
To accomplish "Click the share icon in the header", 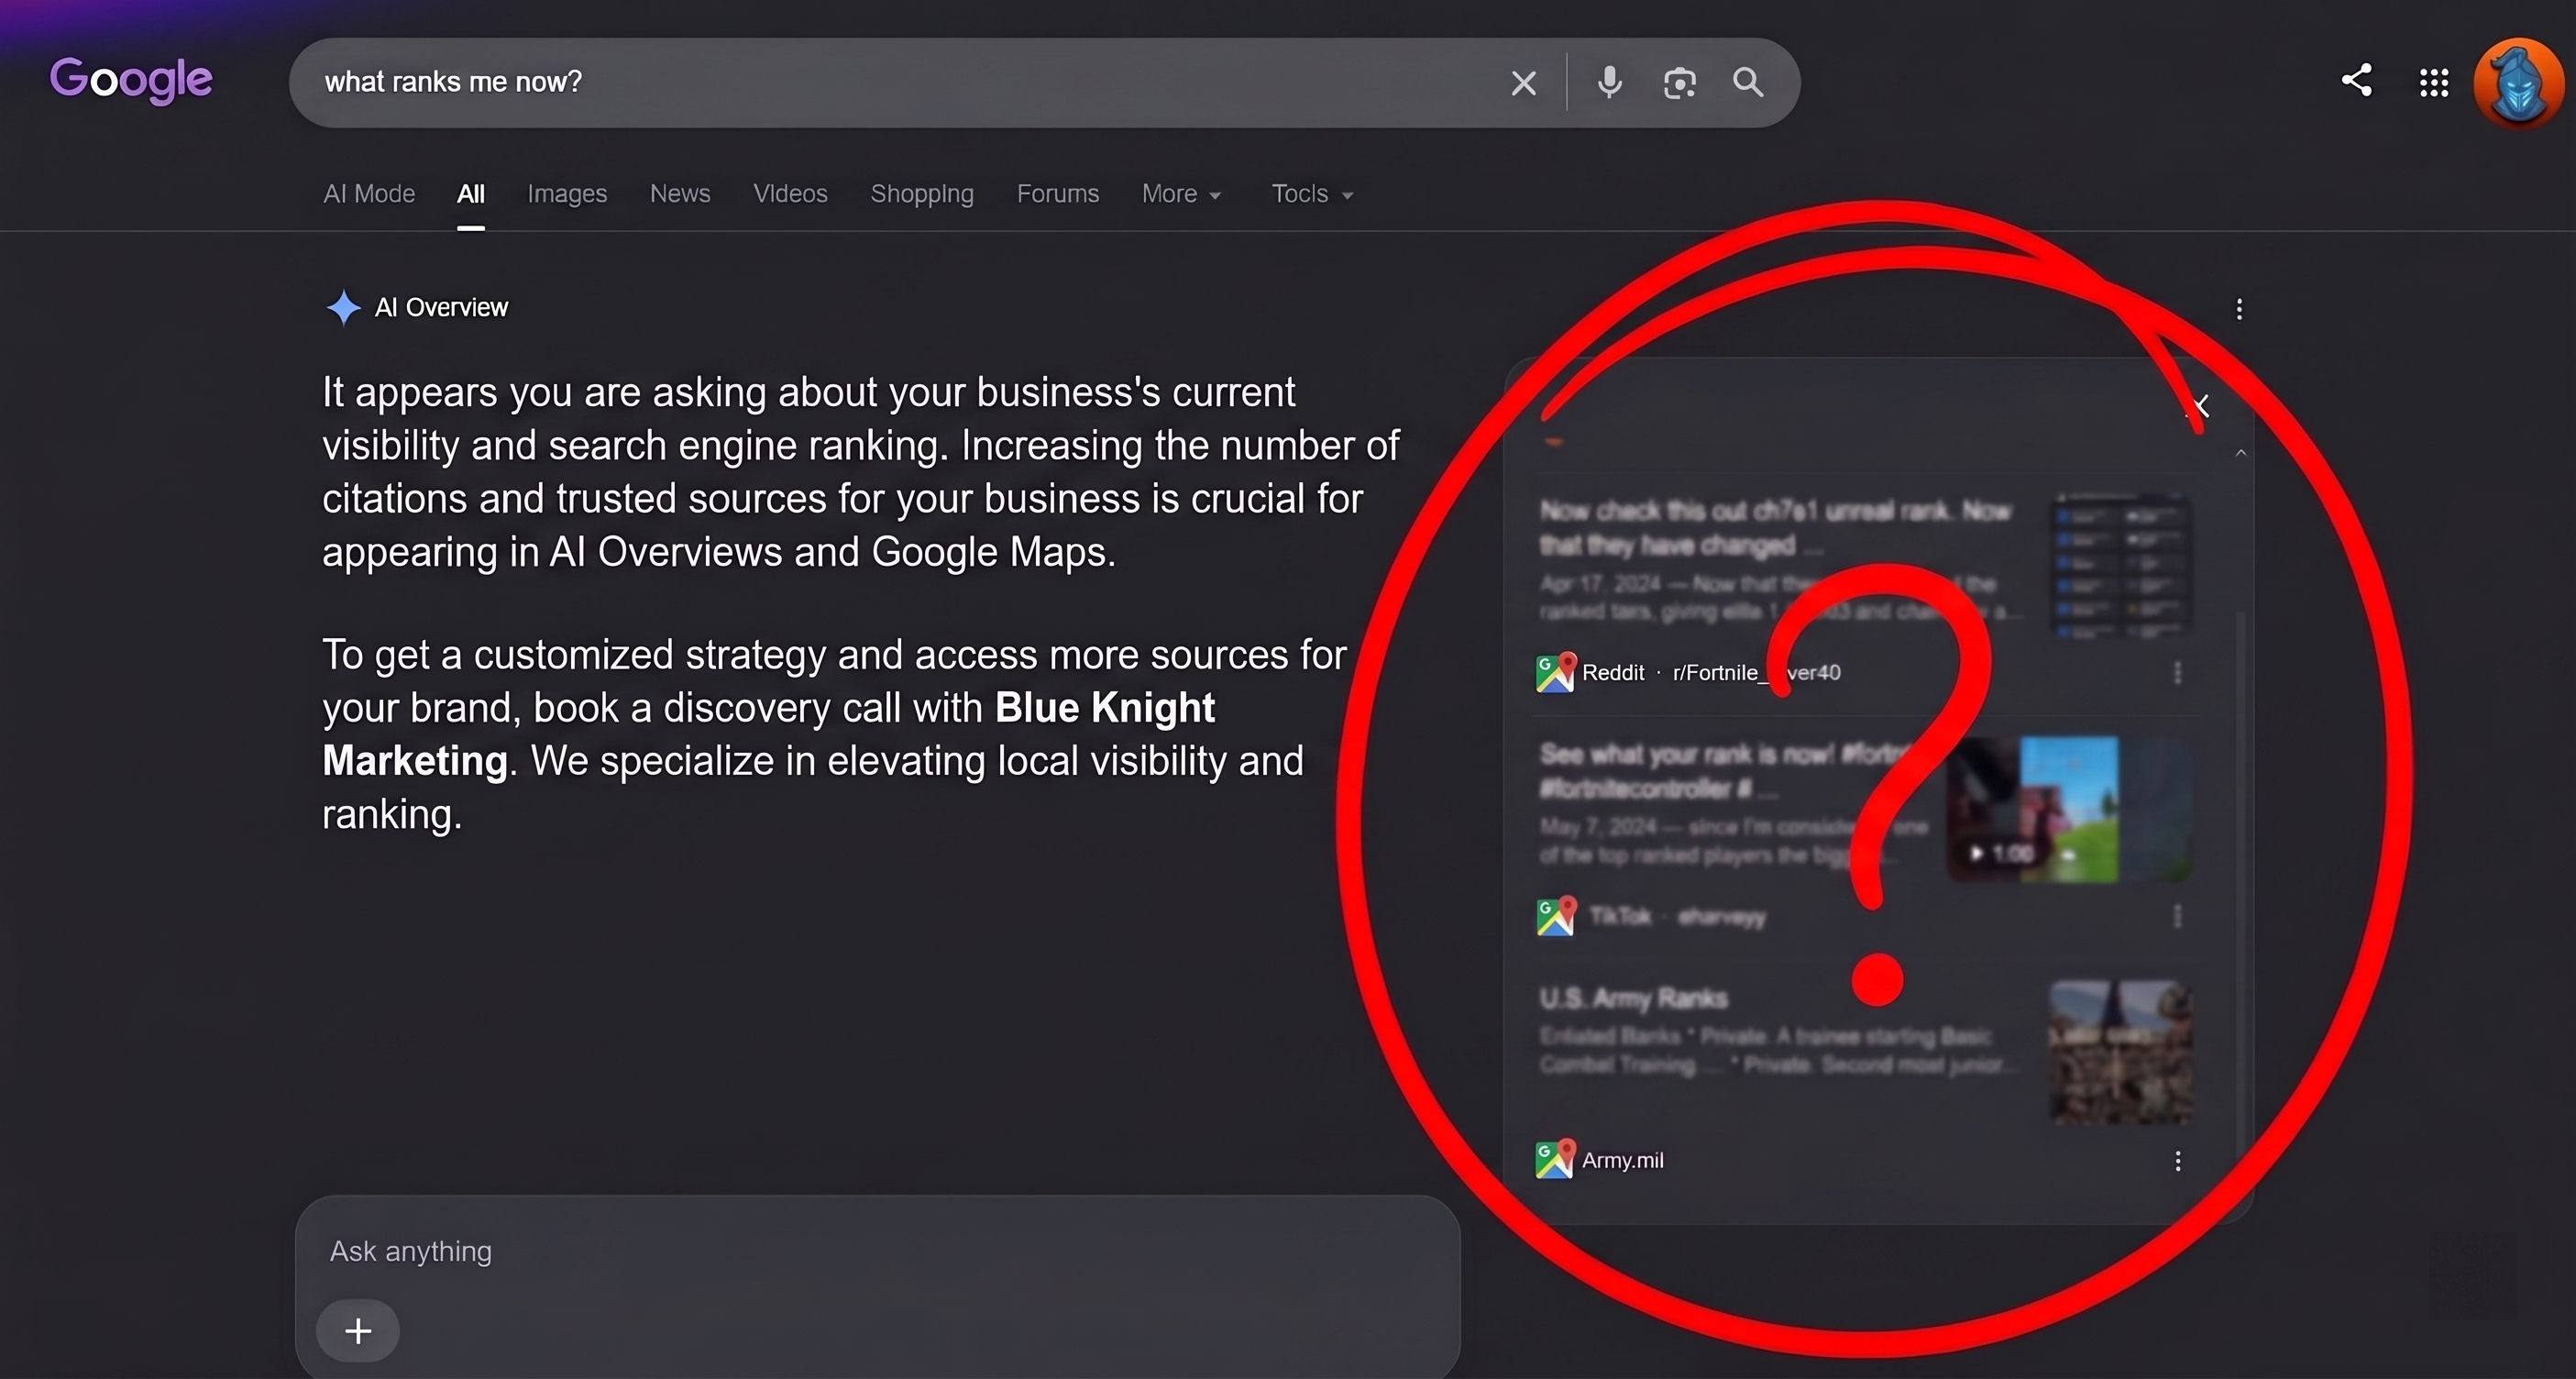I will click(2357, 80).
